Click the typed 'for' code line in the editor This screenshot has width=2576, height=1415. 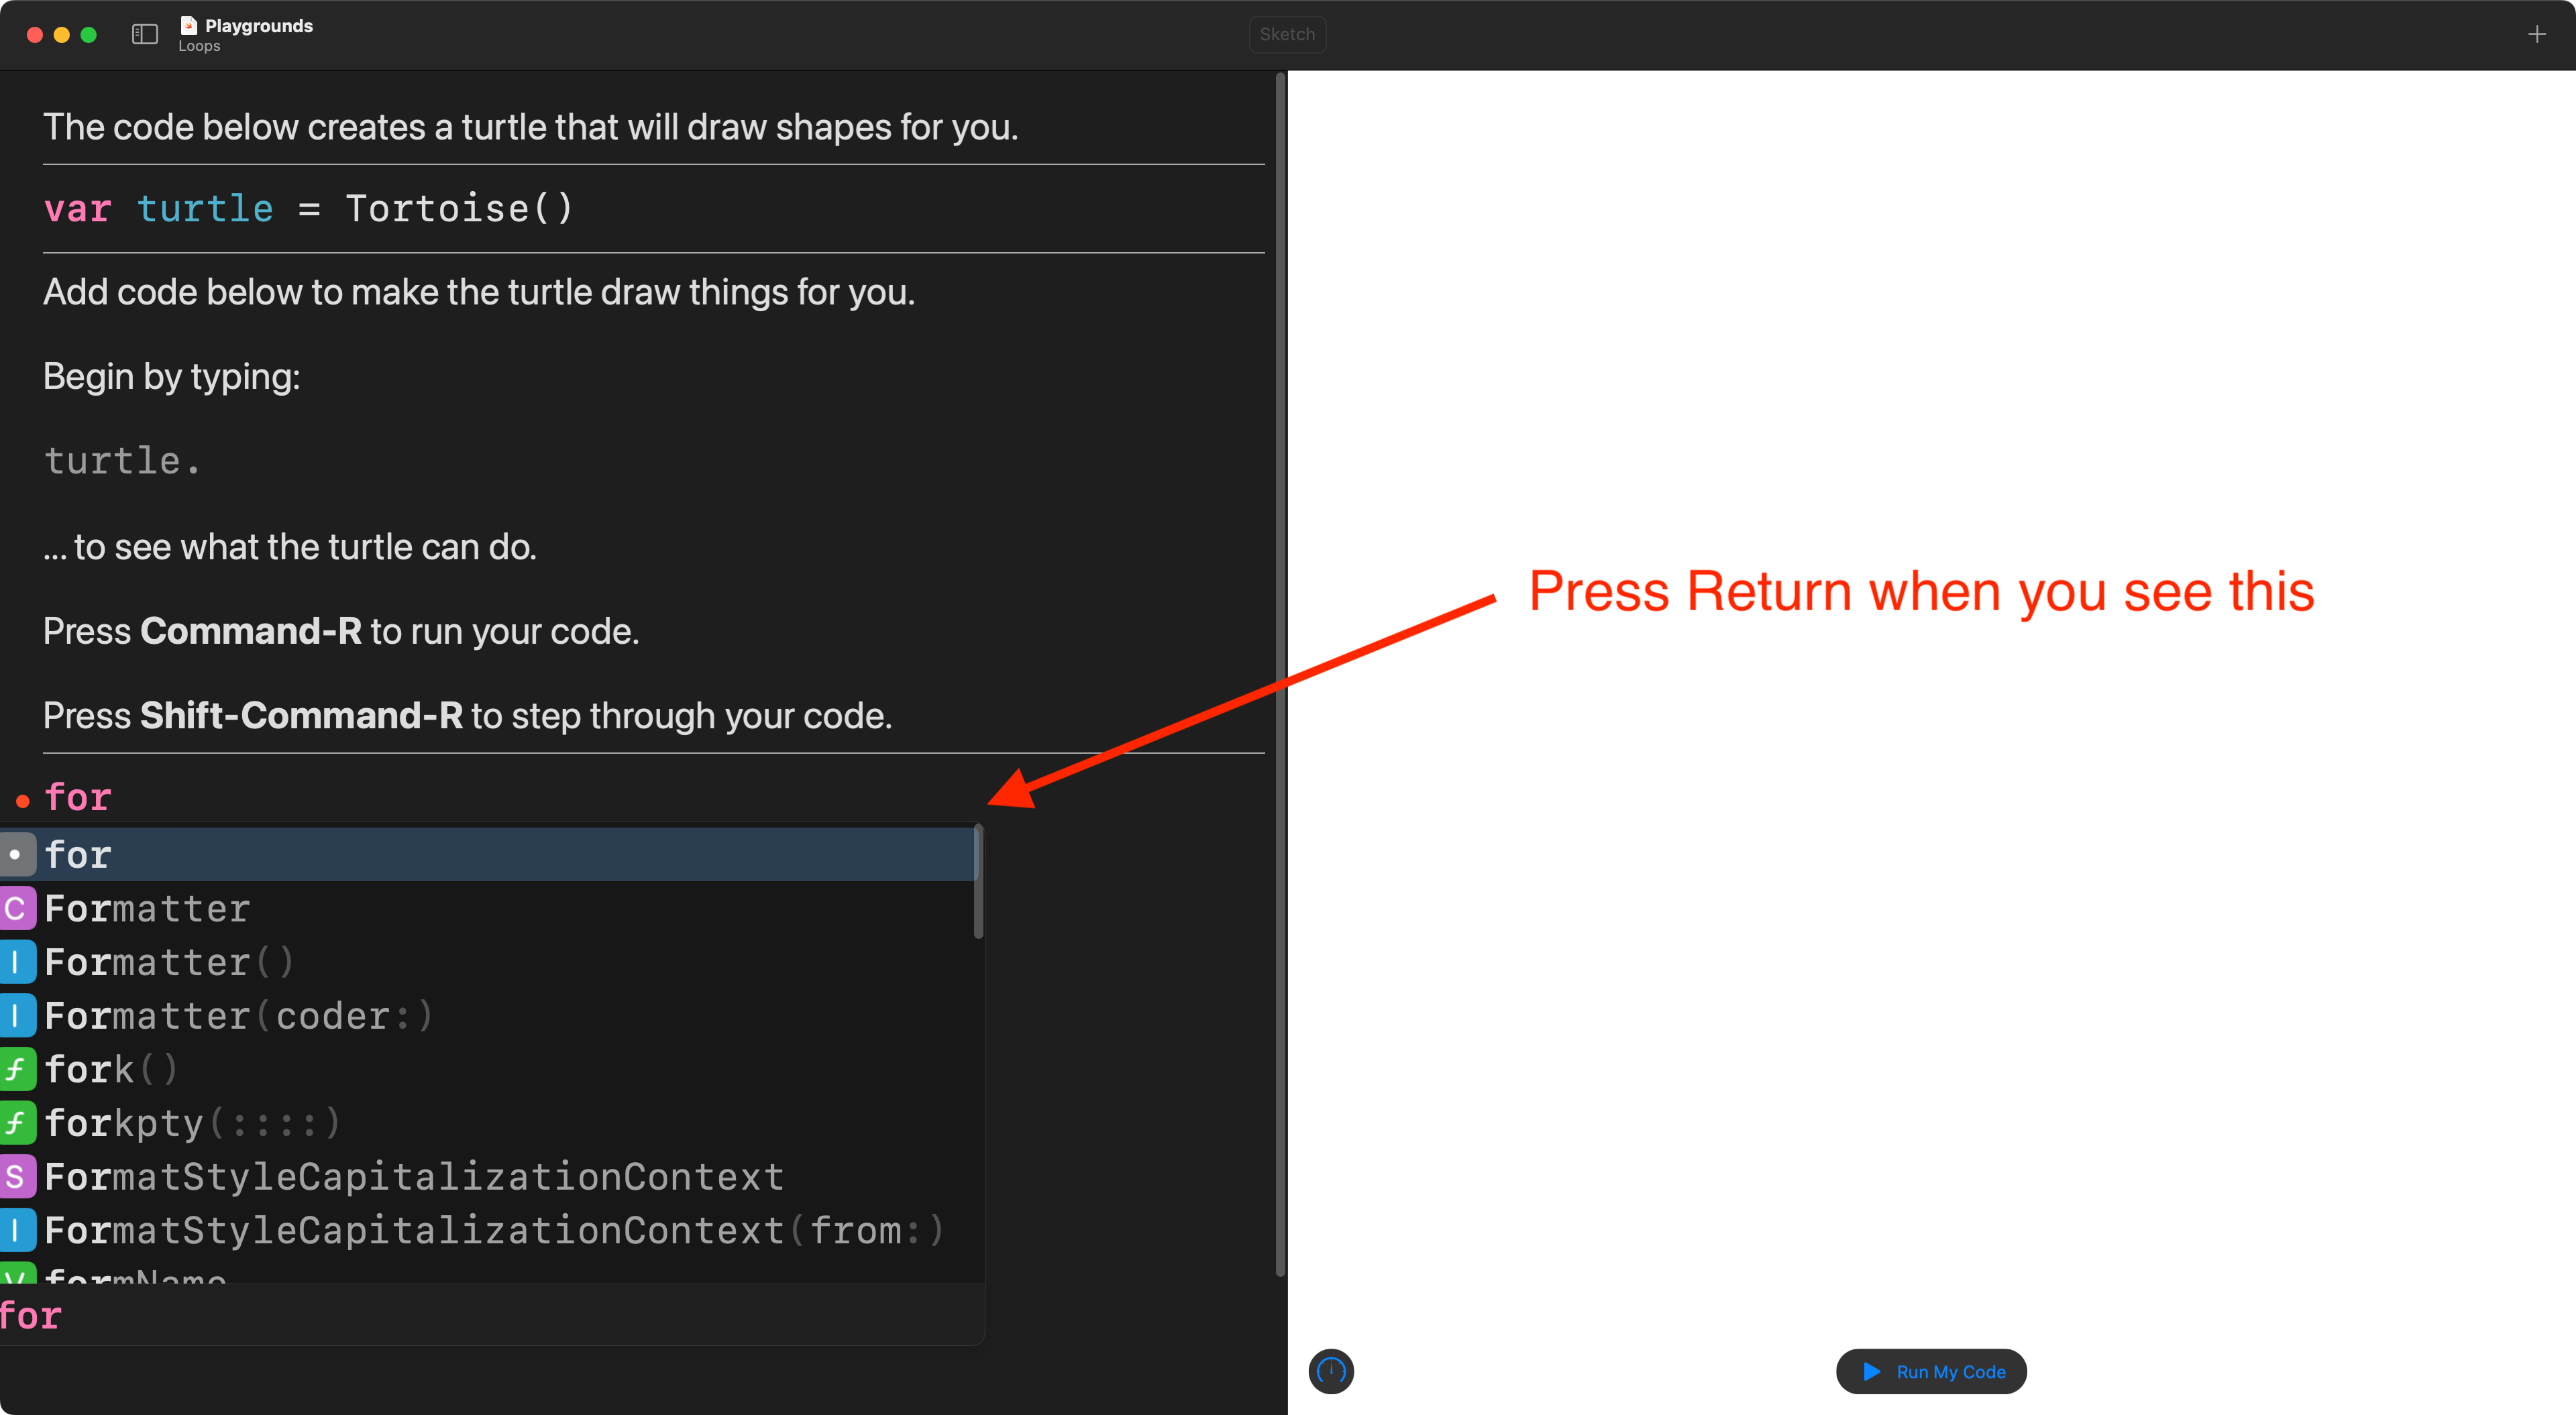78,798
